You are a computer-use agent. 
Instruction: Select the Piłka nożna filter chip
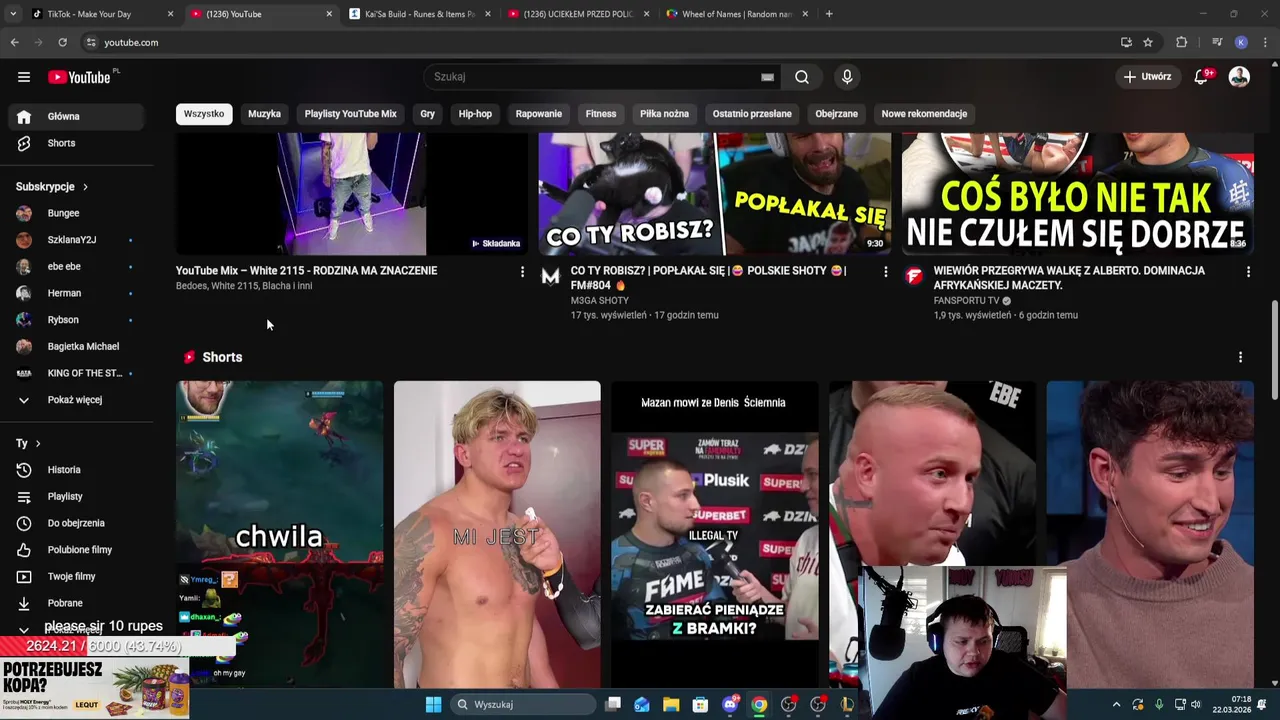pyautogui.click(x=664, y=114)
